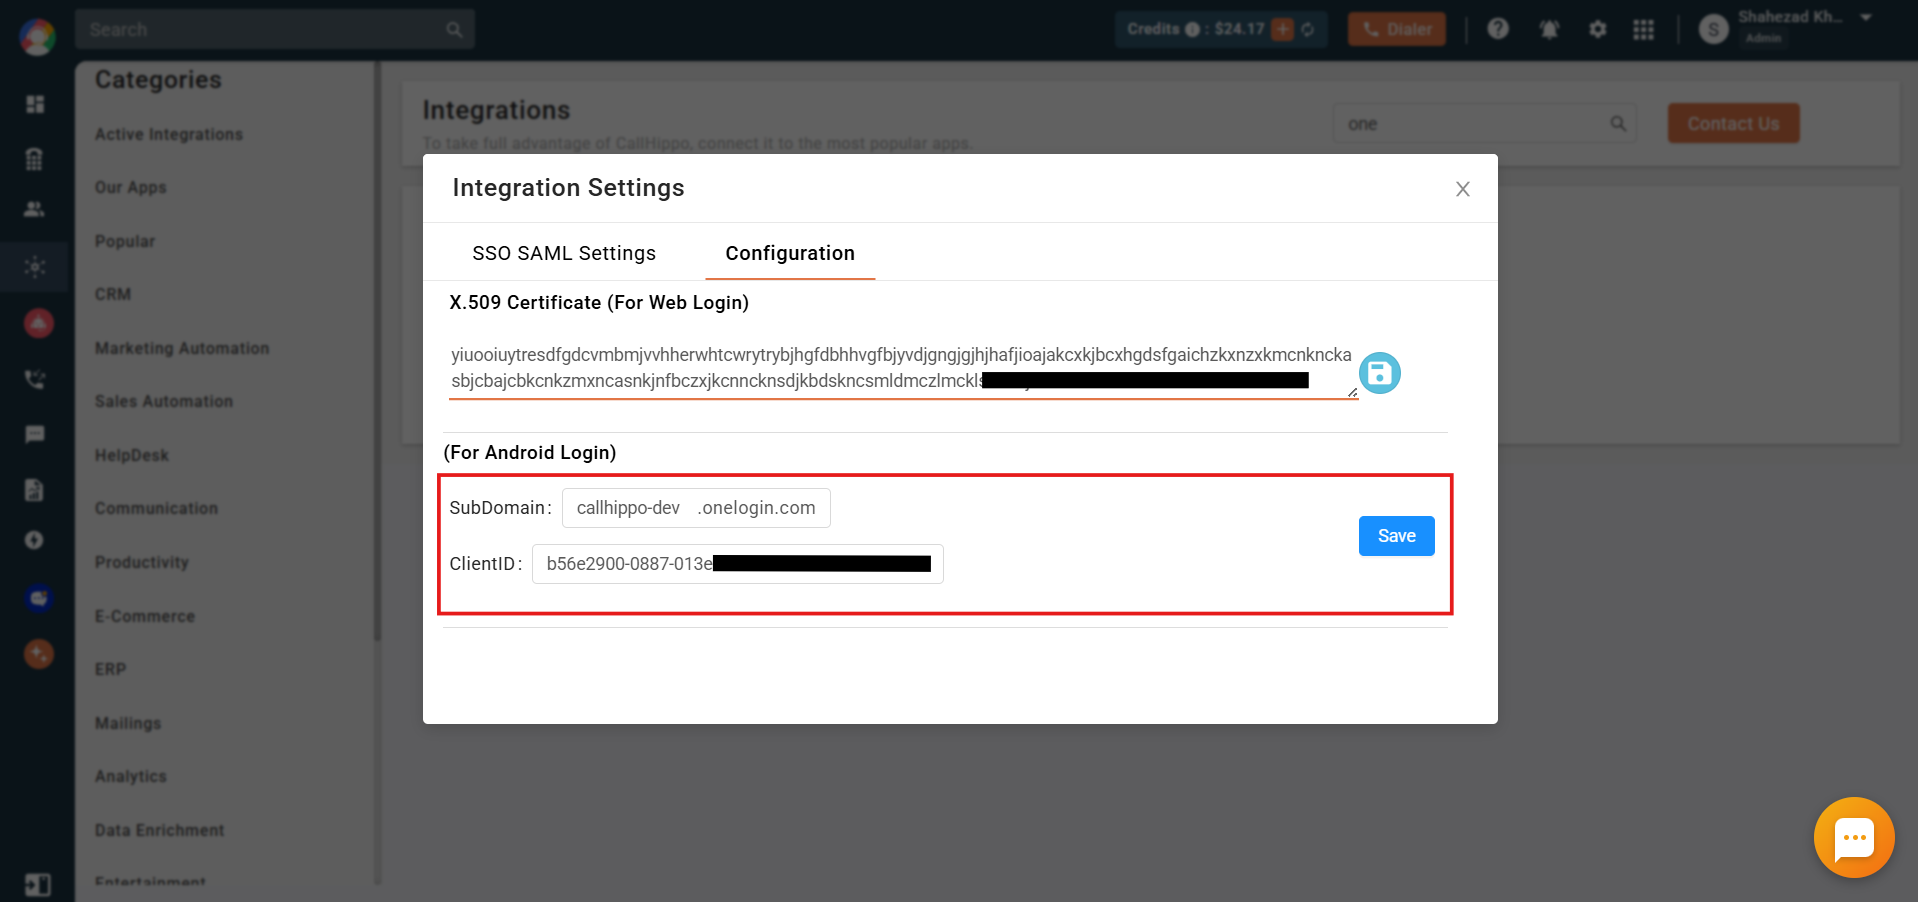Screen dimensions: 1918x902
Task: Click the user avatar S icon
Action: pos(1714,29)
